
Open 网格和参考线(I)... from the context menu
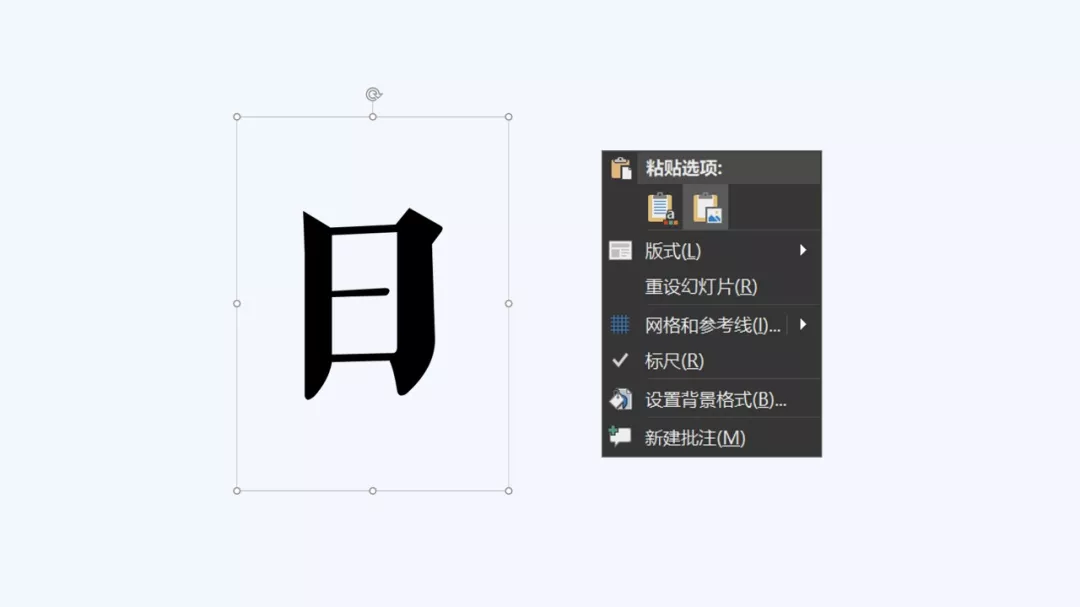[x=712, y=325]
